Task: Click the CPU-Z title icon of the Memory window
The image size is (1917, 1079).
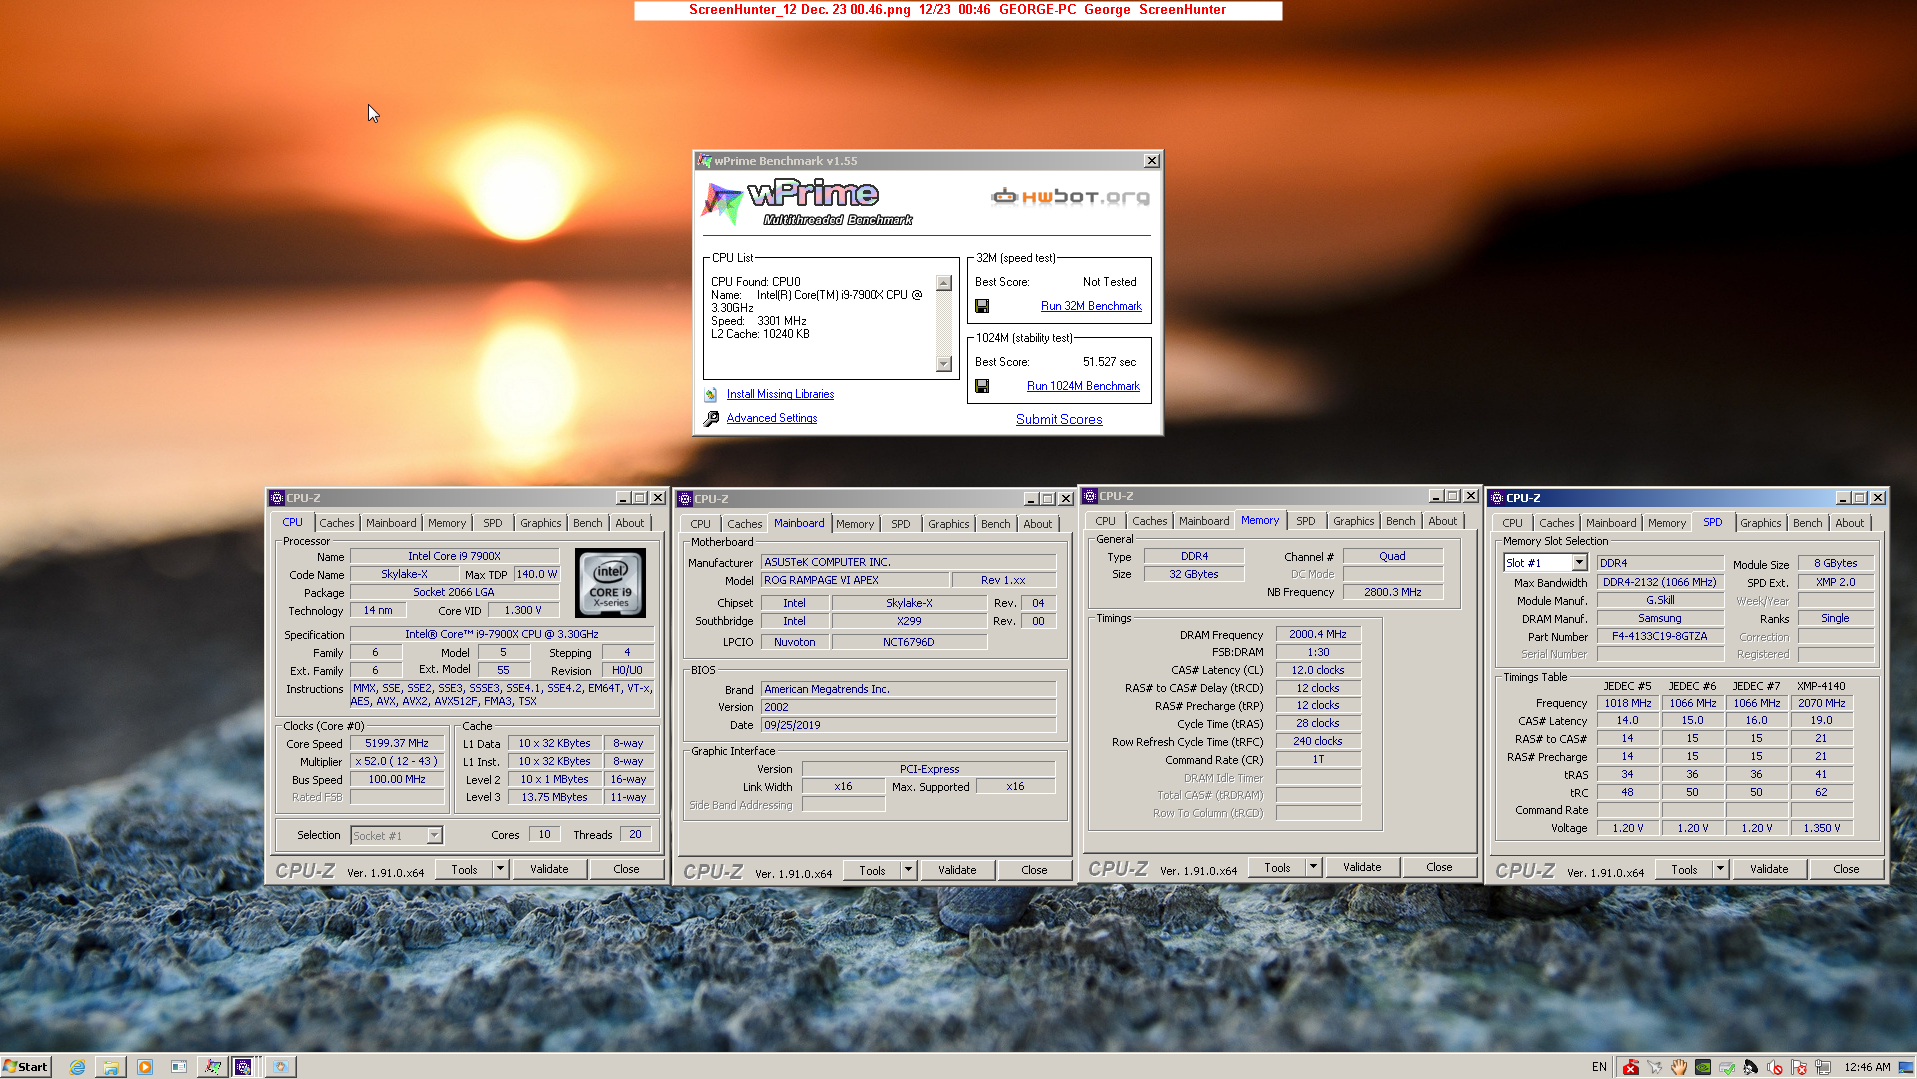Action: click(1090, 496)
